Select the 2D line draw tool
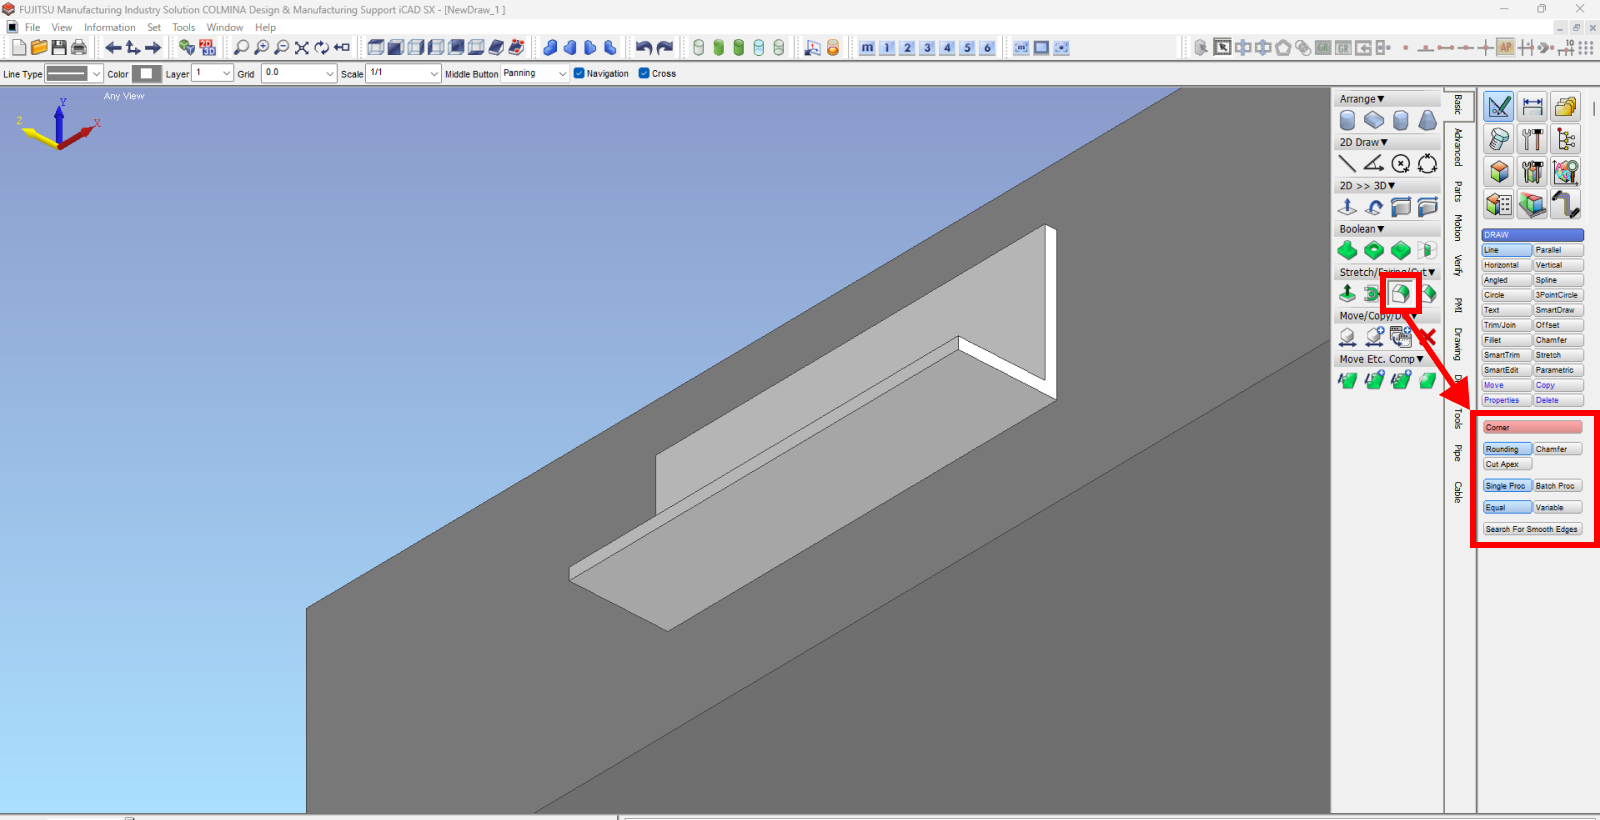Screen dimensions: 1600x820 tap(1347, 164)
